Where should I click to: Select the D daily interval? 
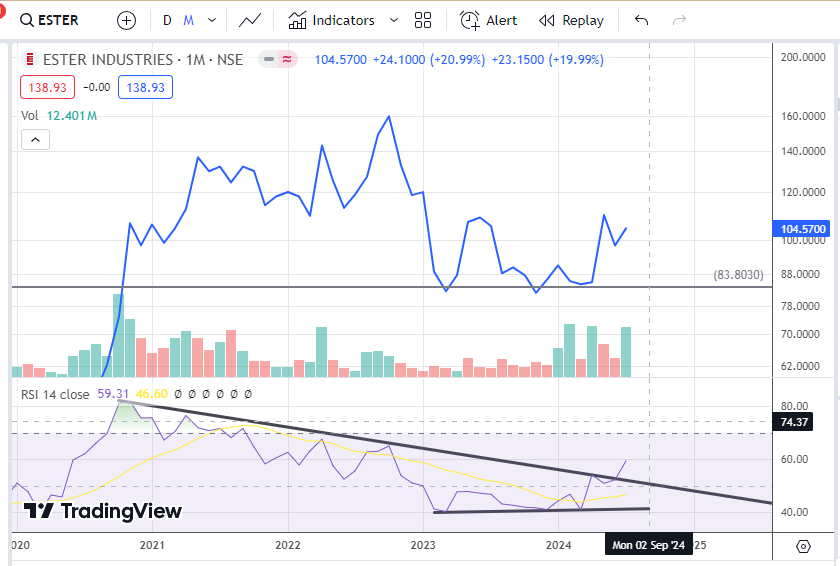167,20
